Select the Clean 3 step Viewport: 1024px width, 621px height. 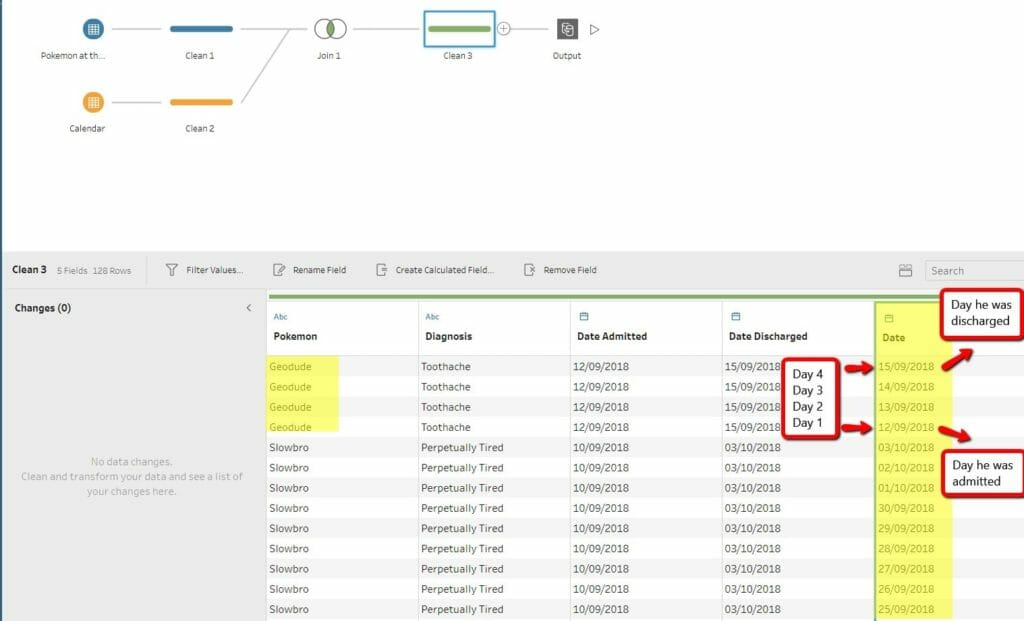coord(459,29)
